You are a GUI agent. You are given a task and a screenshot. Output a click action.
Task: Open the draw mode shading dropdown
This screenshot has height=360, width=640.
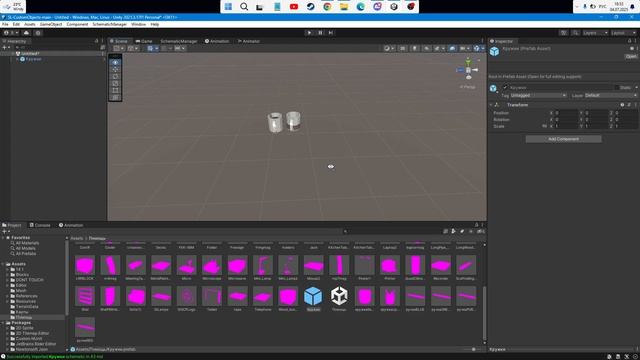(x=389, y=48)
